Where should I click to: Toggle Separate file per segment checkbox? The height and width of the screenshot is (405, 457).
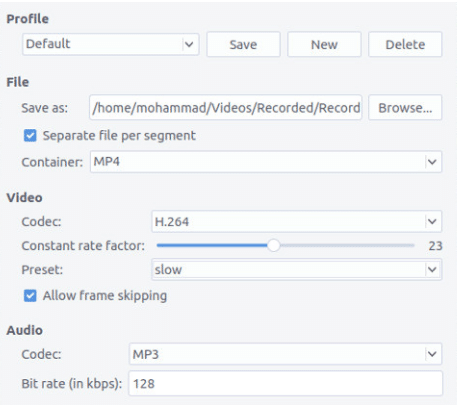[x=30, y=136]
